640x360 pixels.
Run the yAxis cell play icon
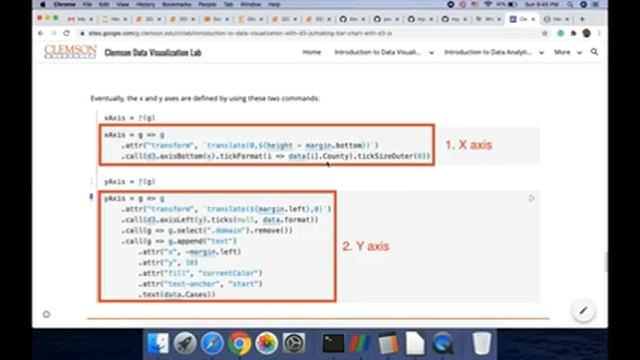click(531, 198)
